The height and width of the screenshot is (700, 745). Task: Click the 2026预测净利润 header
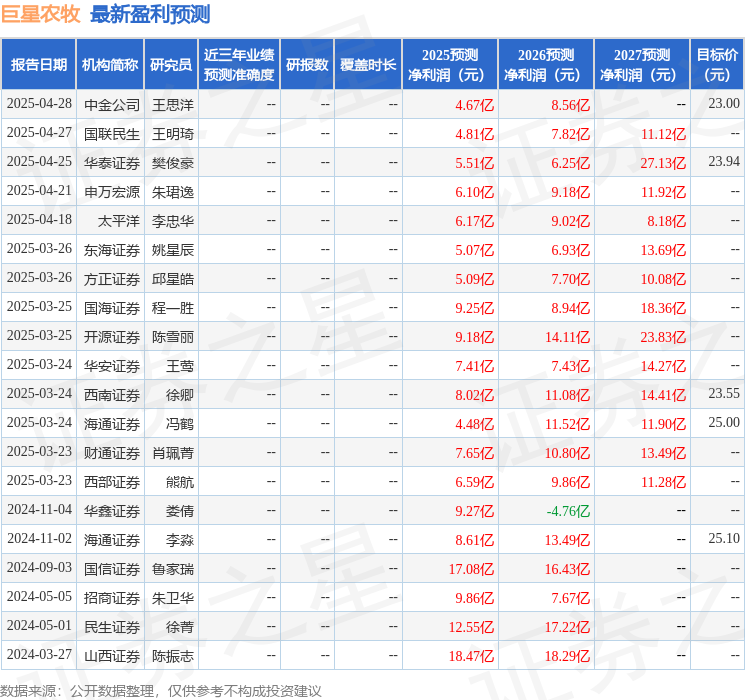(546, 65)
